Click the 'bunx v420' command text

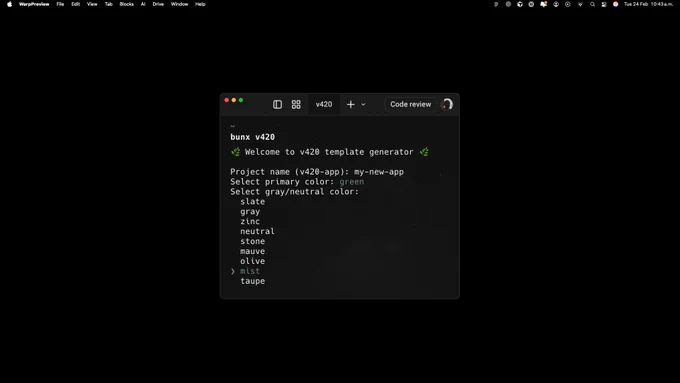tap(252, 137)
